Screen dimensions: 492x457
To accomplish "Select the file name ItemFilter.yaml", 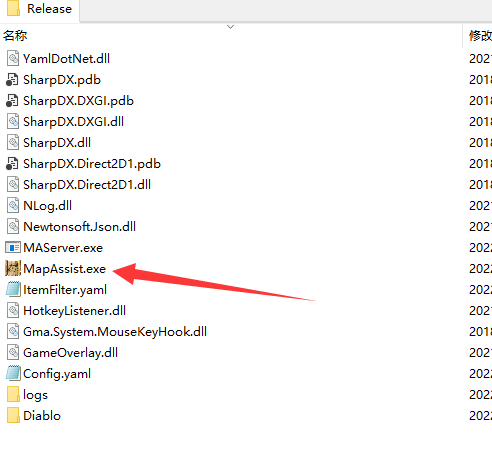I will [65, 290].
